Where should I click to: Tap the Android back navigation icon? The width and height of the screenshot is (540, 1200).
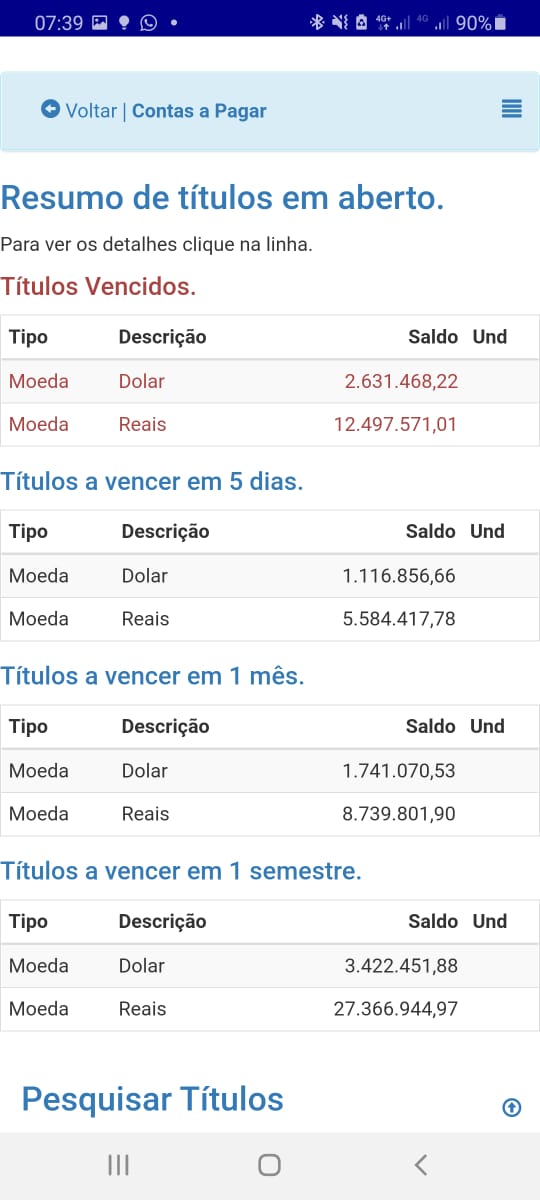pyautogui.click(x=421, y=1164)
